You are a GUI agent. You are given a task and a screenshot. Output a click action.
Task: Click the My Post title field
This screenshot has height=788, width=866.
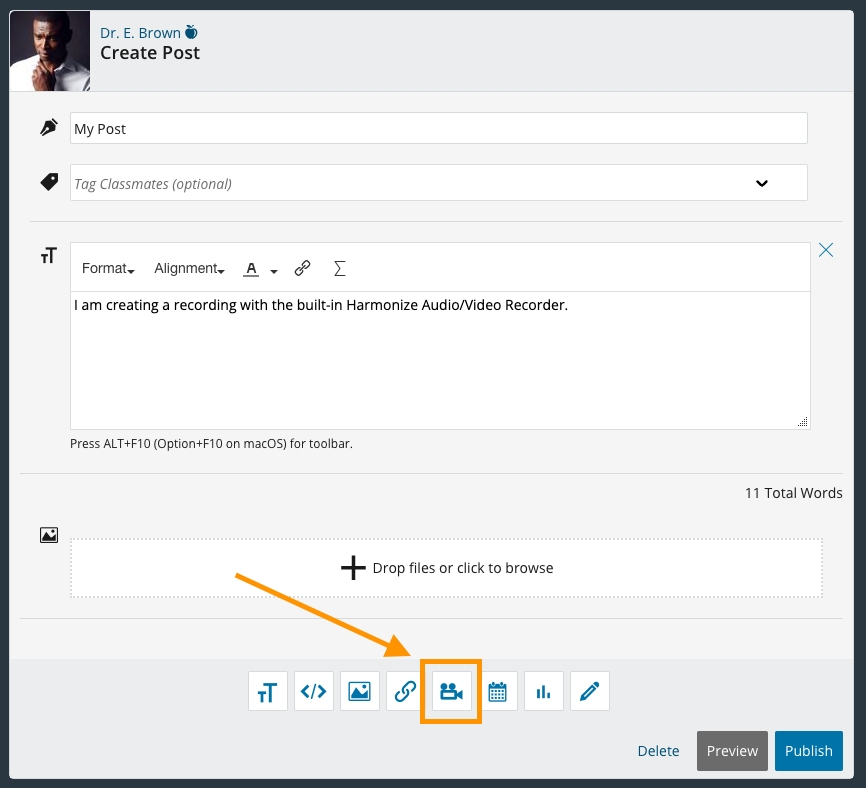438,128
